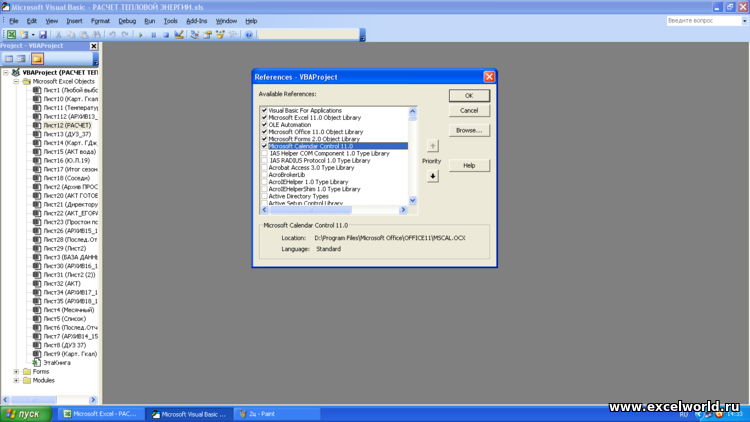The width and height of the screenshot is (750, 422).
Task: Close the Project - VBAProject panel
Action: pos(94,46)
